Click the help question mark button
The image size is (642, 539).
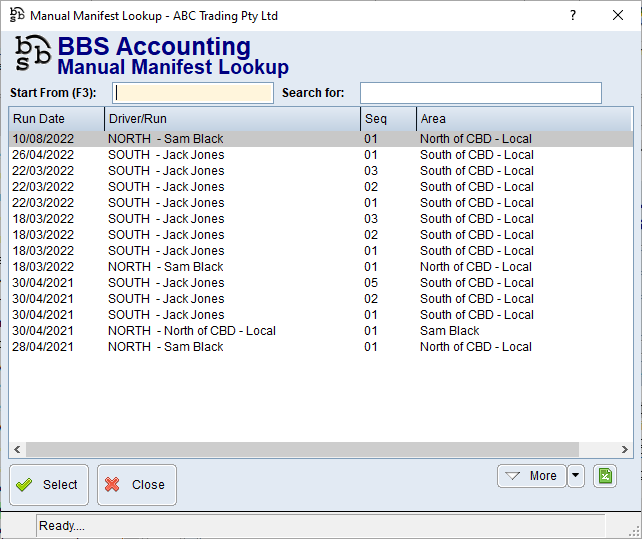[573, 16]
